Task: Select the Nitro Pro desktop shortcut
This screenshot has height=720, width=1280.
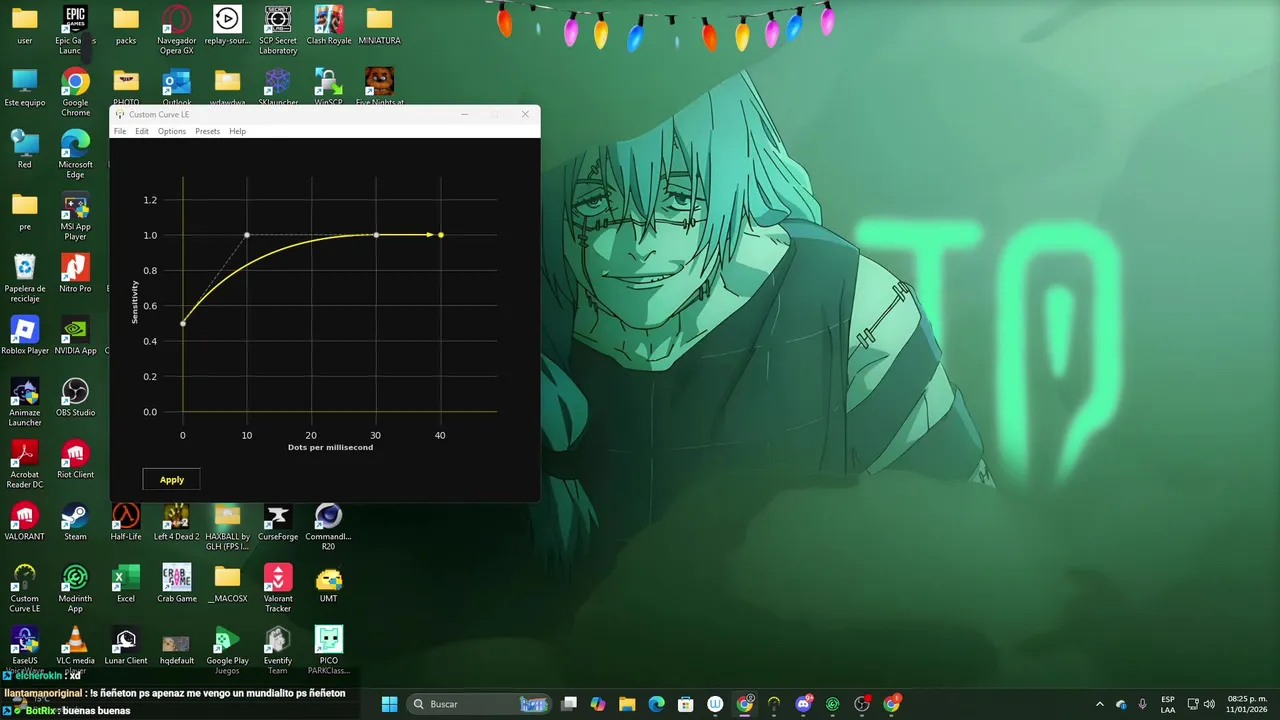Action: (75, 274)
